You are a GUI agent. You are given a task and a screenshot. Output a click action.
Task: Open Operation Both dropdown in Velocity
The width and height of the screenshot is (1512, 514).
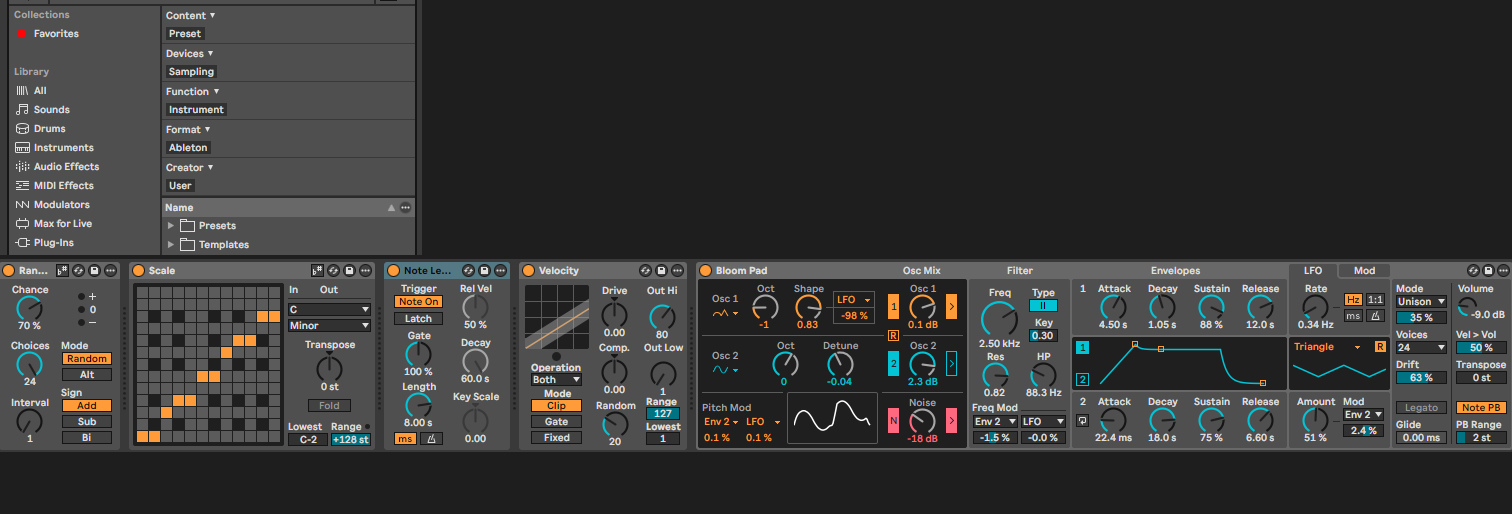[556, 380]
